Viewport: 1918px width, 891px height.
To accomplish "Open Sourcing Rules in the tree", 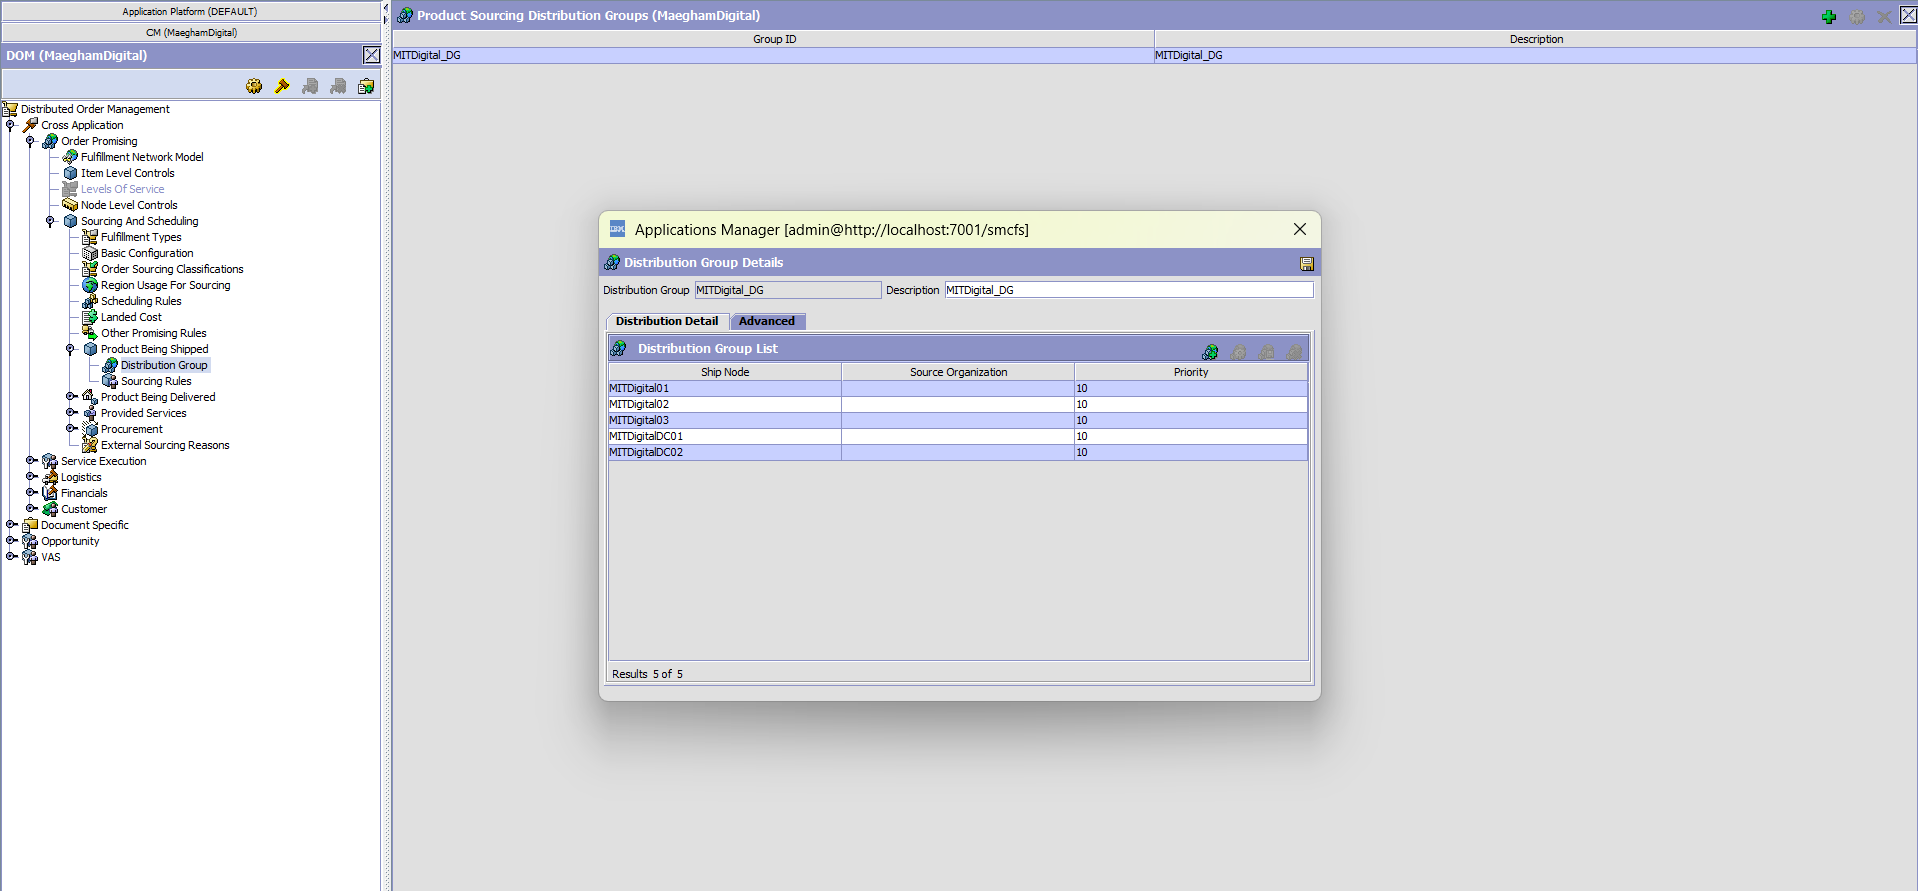I will (156, 381).
